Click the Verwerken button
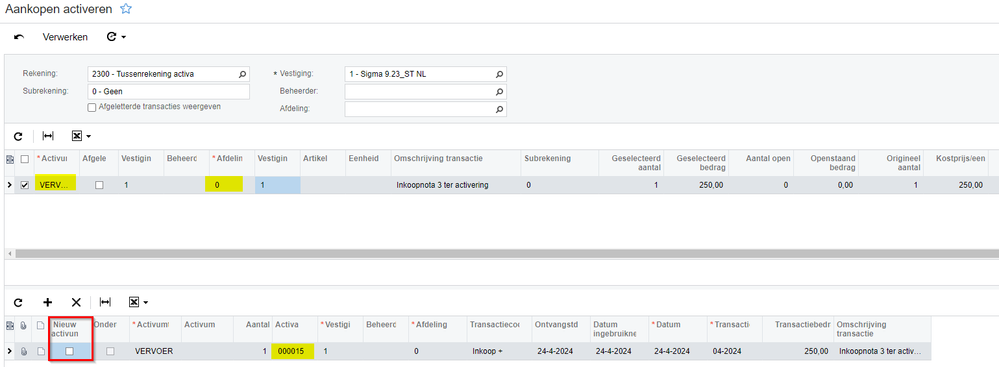 pyautogui.click(x=65, y=37)
